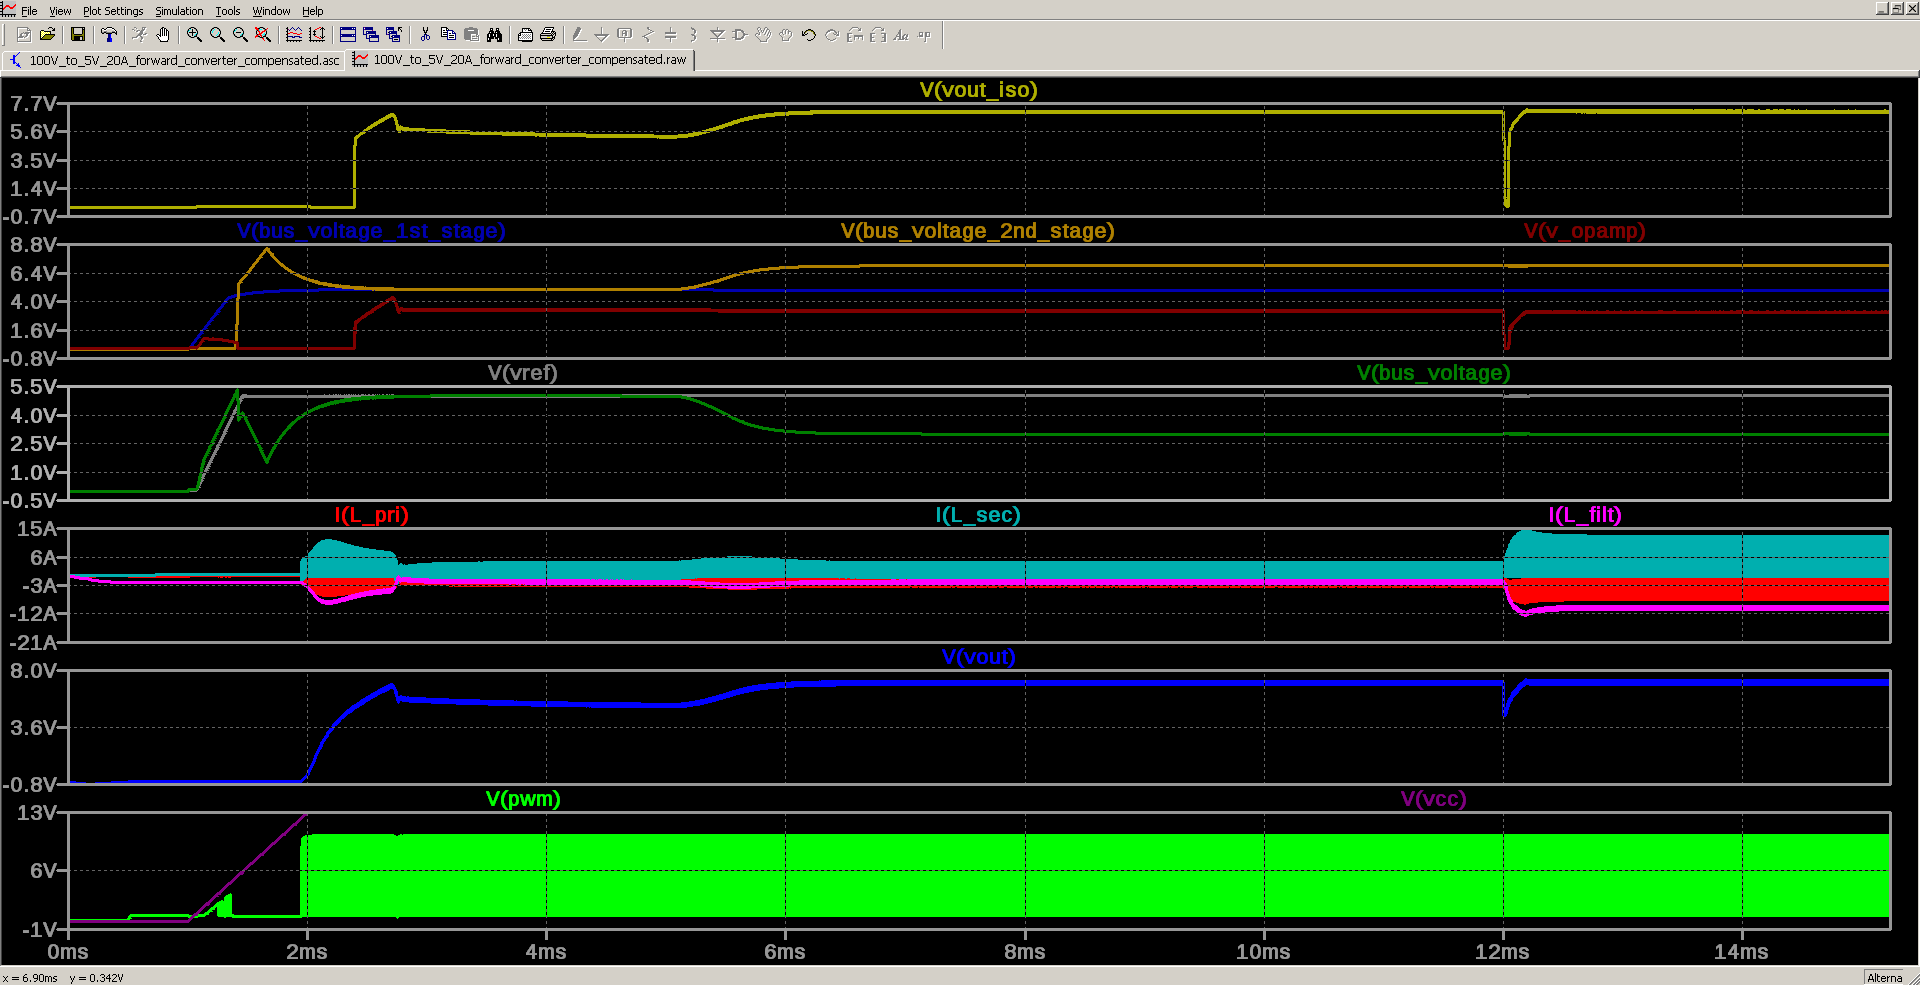This screenshot has height=985, width=1920.
Task: Open the Tools menu
Action: (x=228, y=11)
